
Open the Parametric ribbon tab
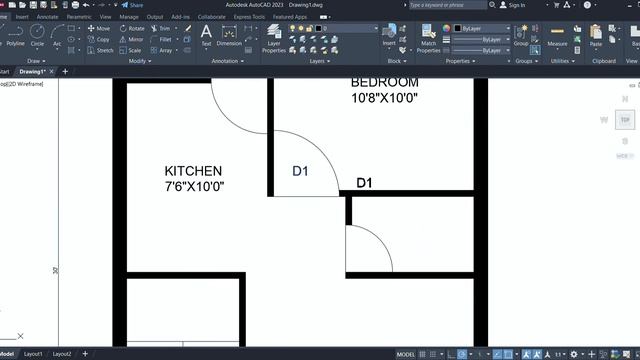tap(79, 17)
